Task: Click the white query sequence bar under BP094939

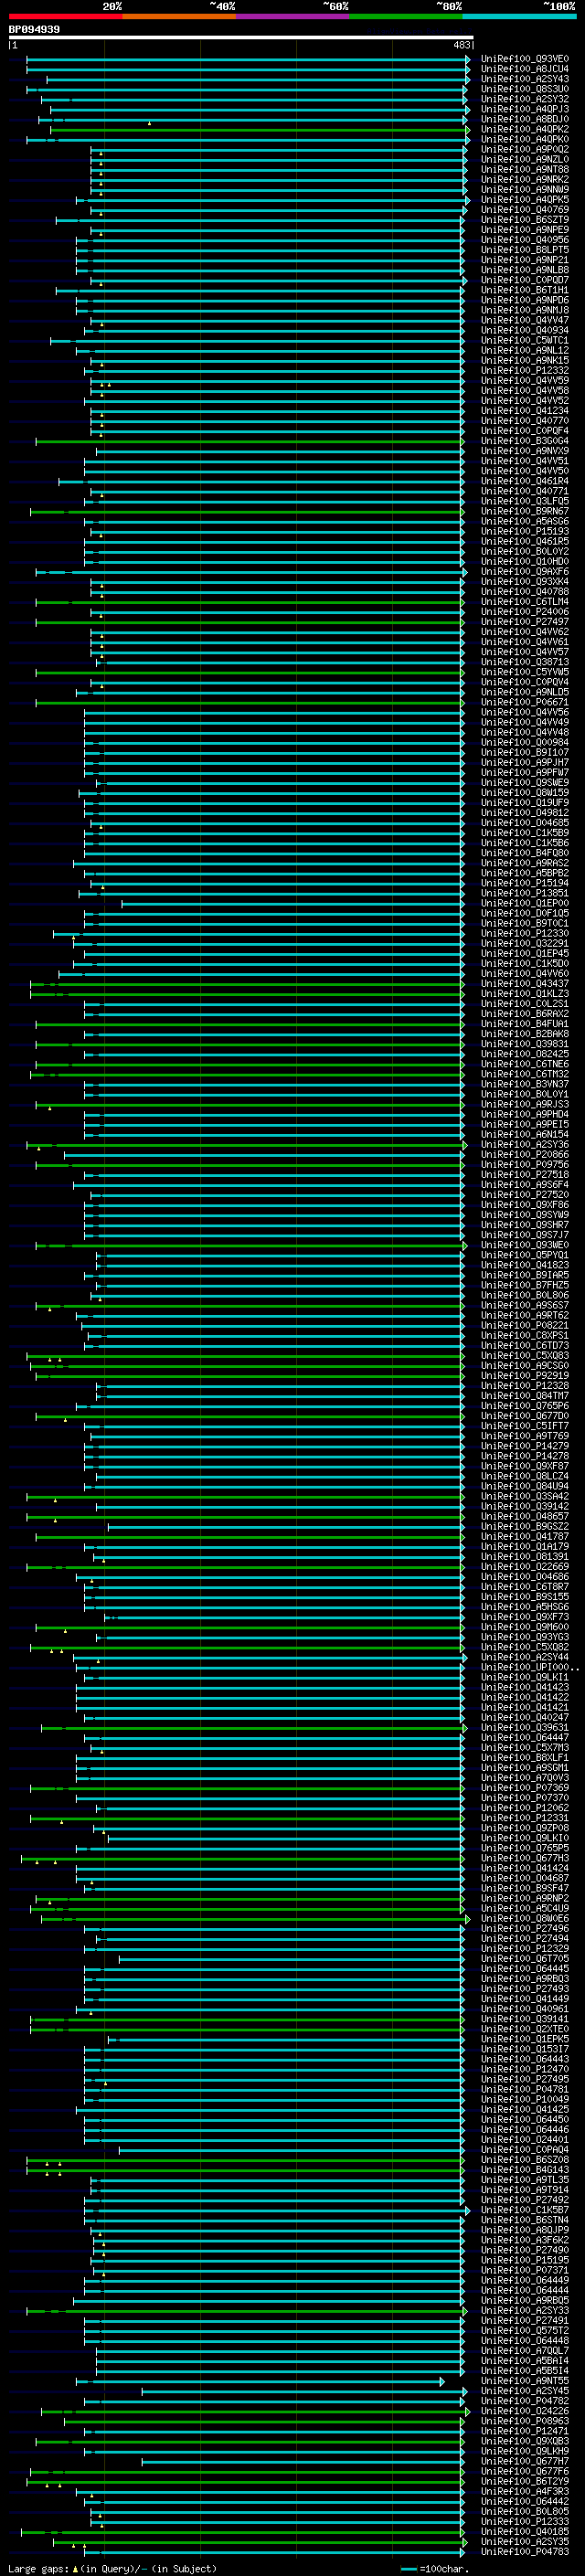Action: pyautogui.click(x=241, y=38)
